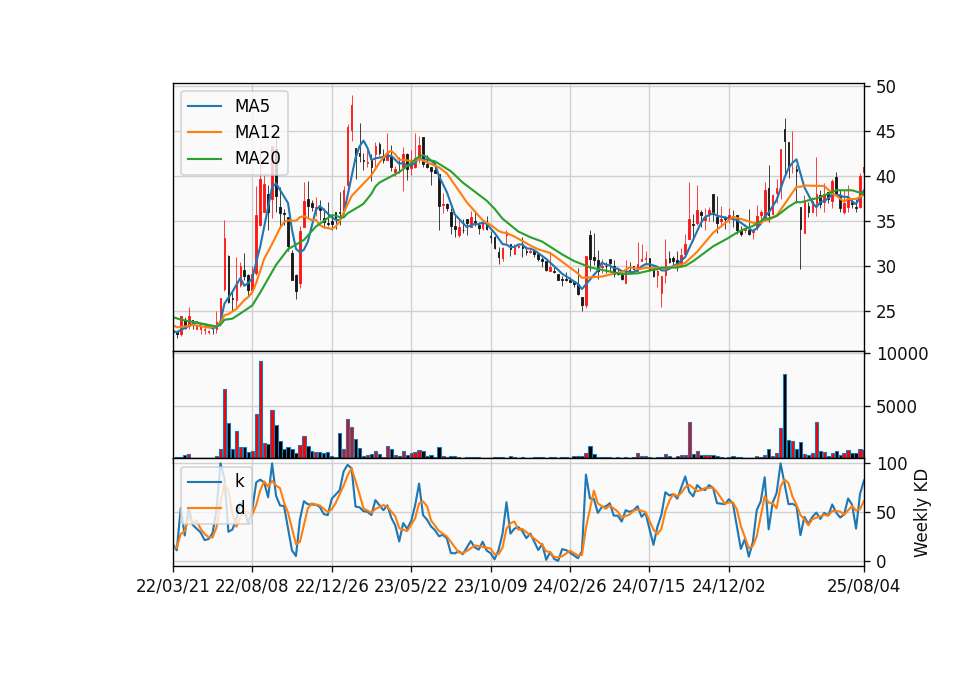Image resolution: width=960 pixels, height=690 pixels.
Task: Click the Weekly KD axis label
Action: click(920, 514)
